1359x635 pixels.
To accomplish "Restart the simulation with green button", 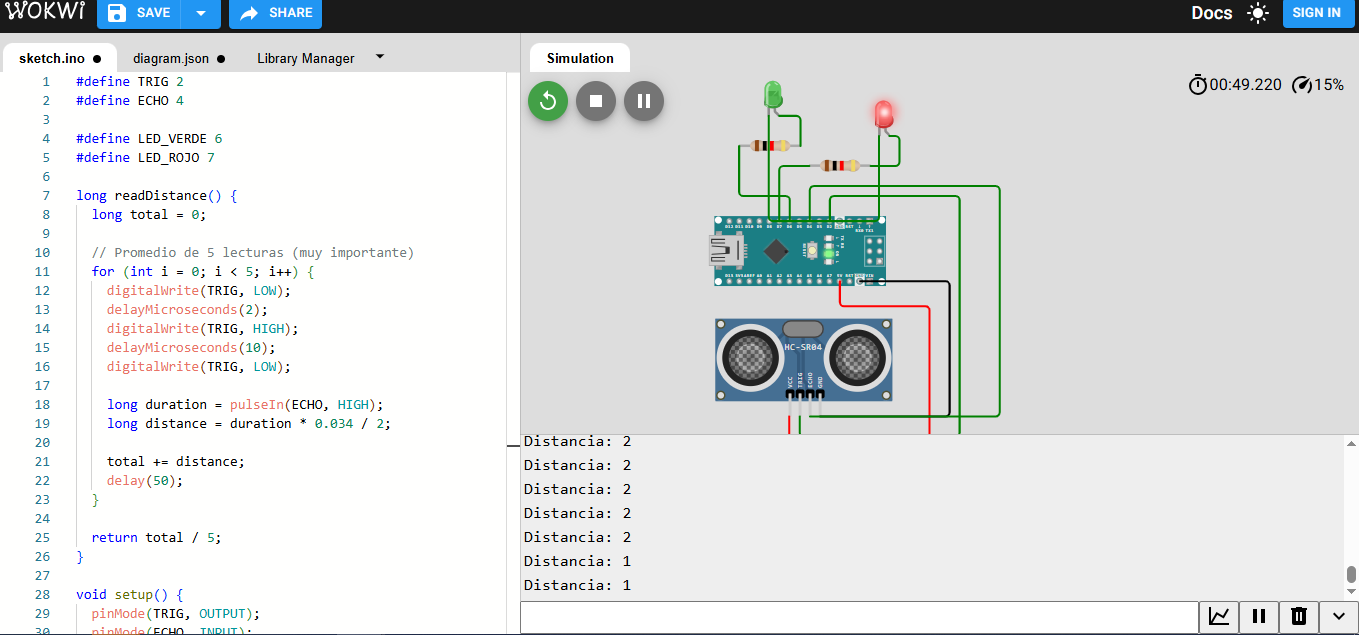I will click(548, 101).
